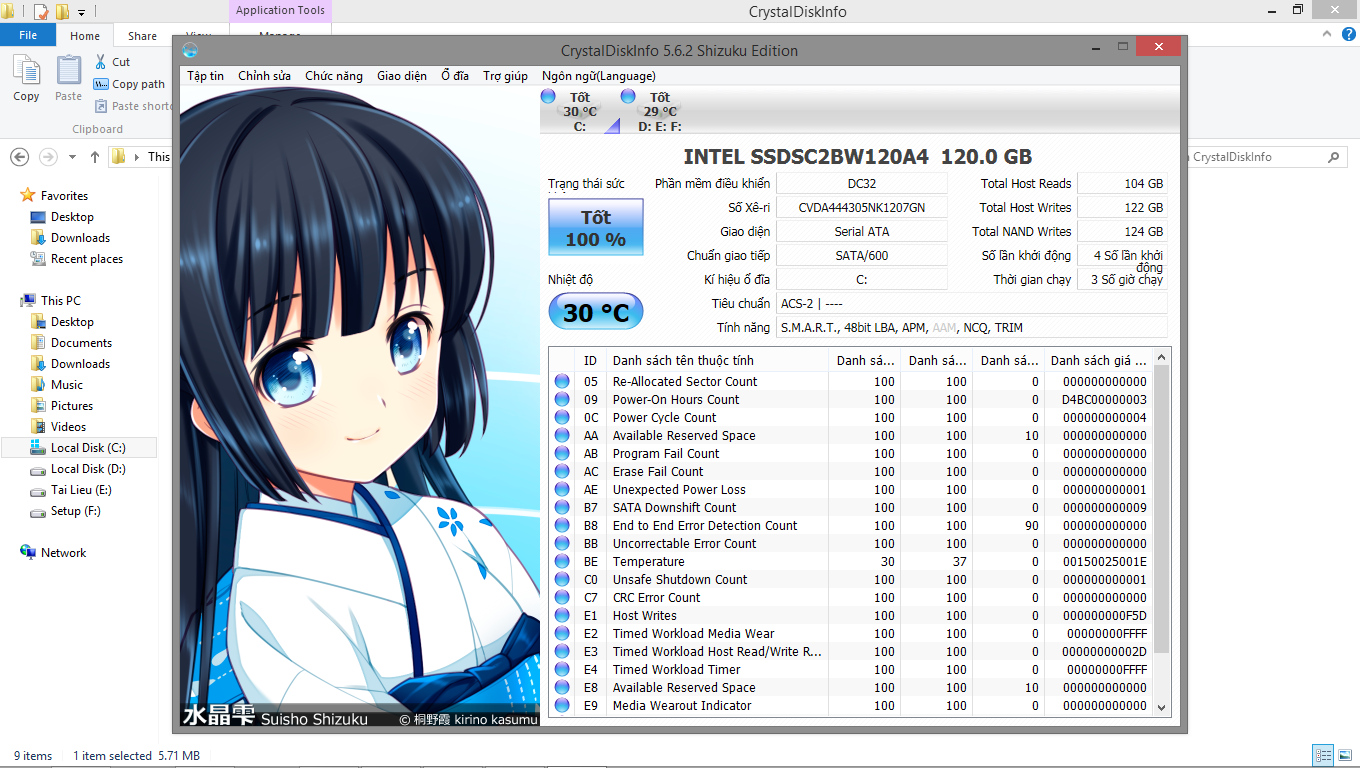The height and width of the screenshot is (768, 1360).
Task: Click CrystalDiskInfo title bar app icon
Action: tap(190, 50)
